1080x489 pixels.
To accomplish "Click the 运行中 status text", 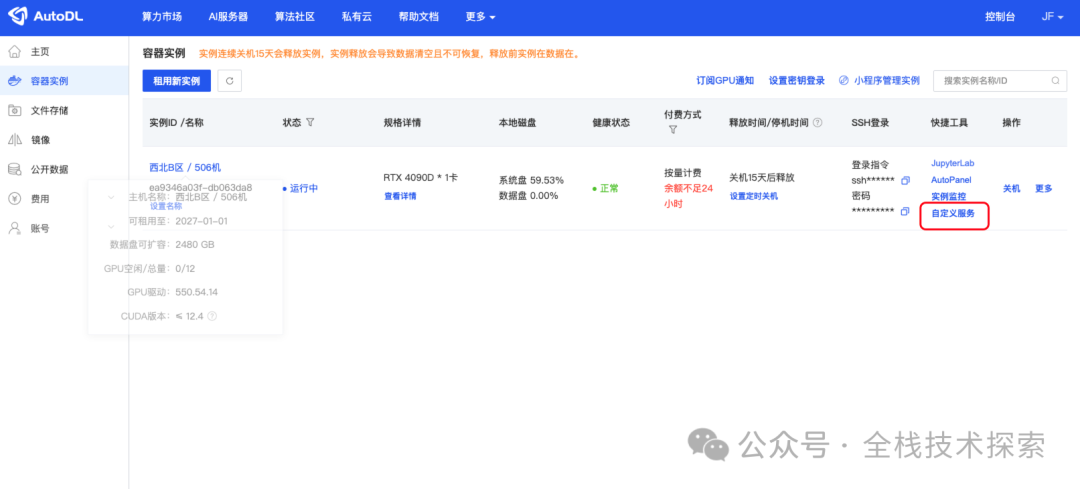I will click(x=304, y=188).
